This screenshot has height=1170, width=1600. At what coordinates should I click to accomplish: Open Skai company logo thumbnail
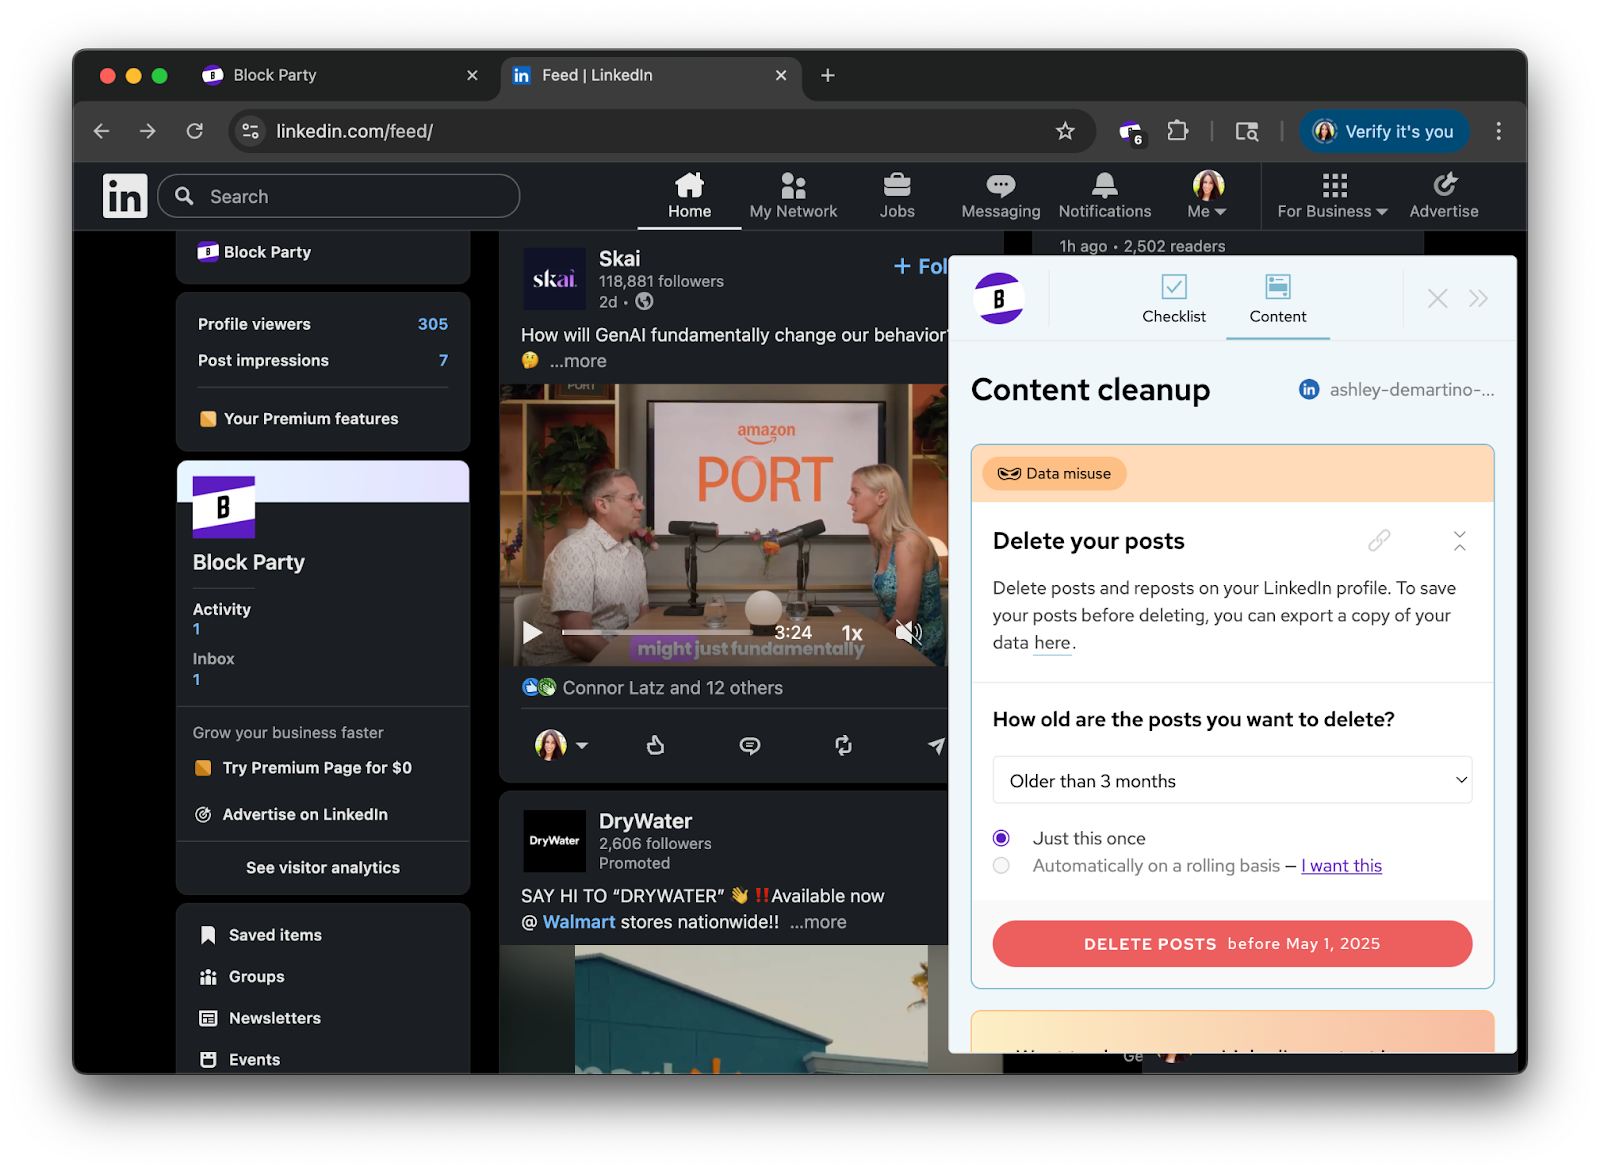(x=554, y=279)
